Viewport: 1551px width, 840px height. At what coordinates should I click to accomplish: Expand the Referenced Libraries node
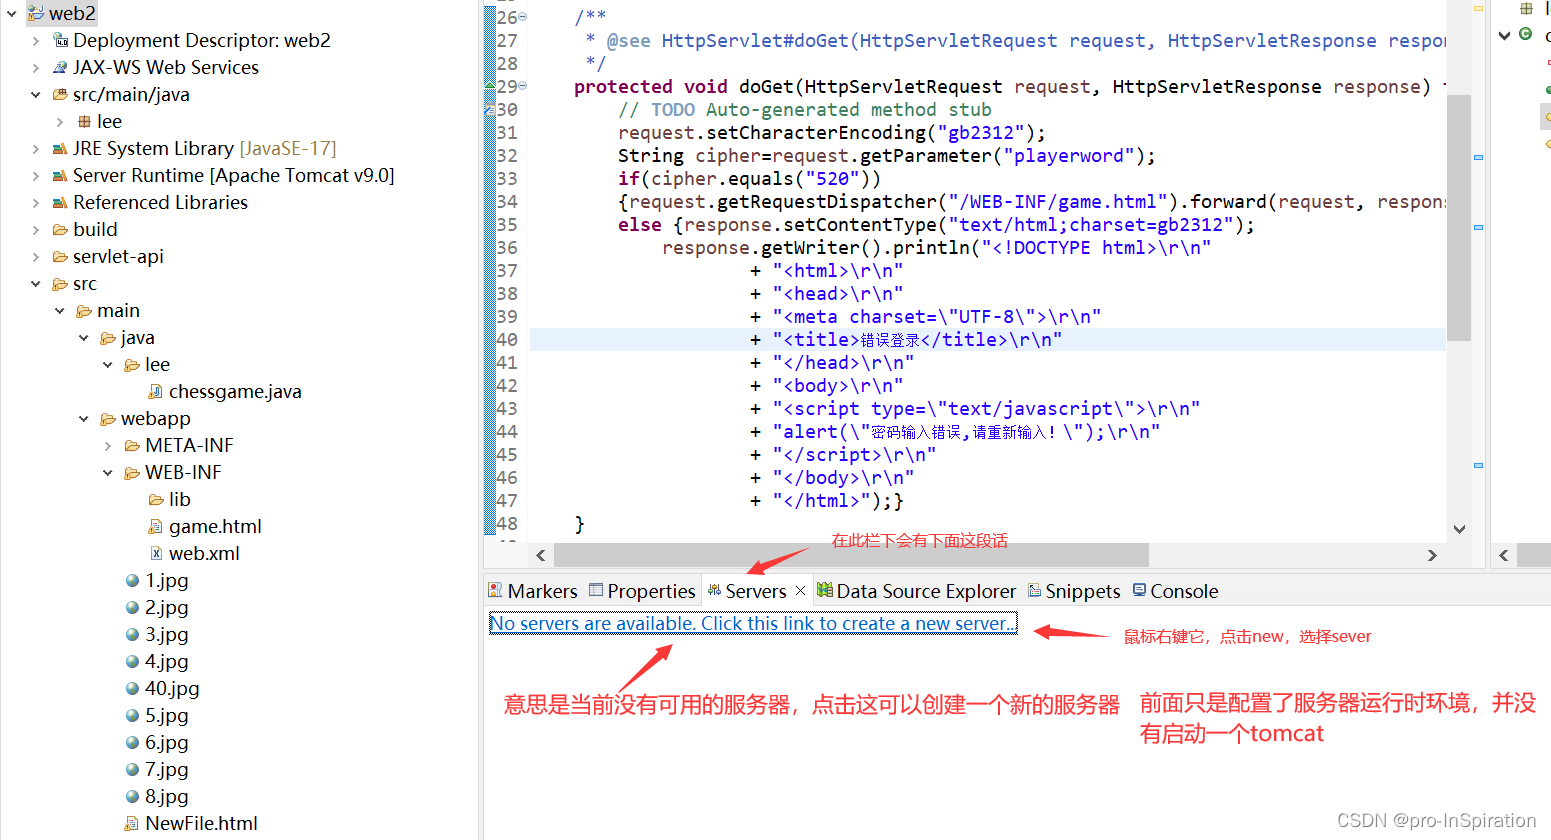(x=36, y=203)
